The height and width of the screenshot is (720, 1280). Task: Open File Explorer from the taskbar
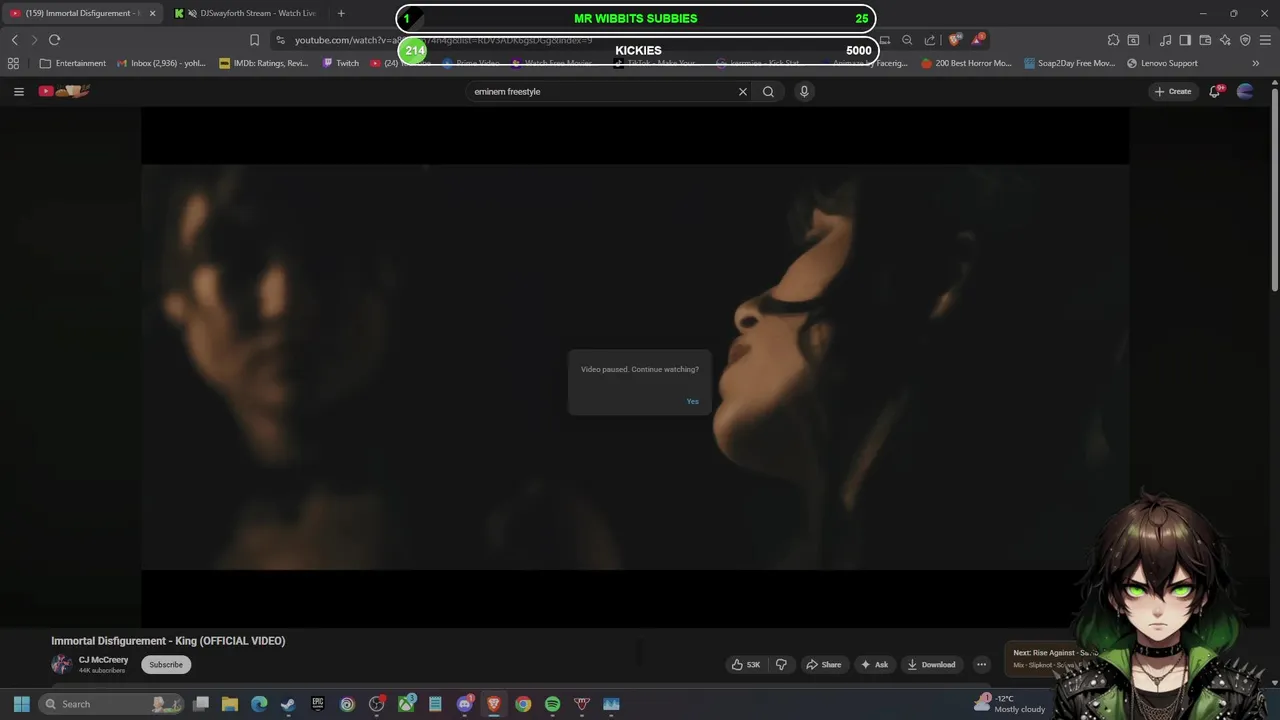pos(230,704)
